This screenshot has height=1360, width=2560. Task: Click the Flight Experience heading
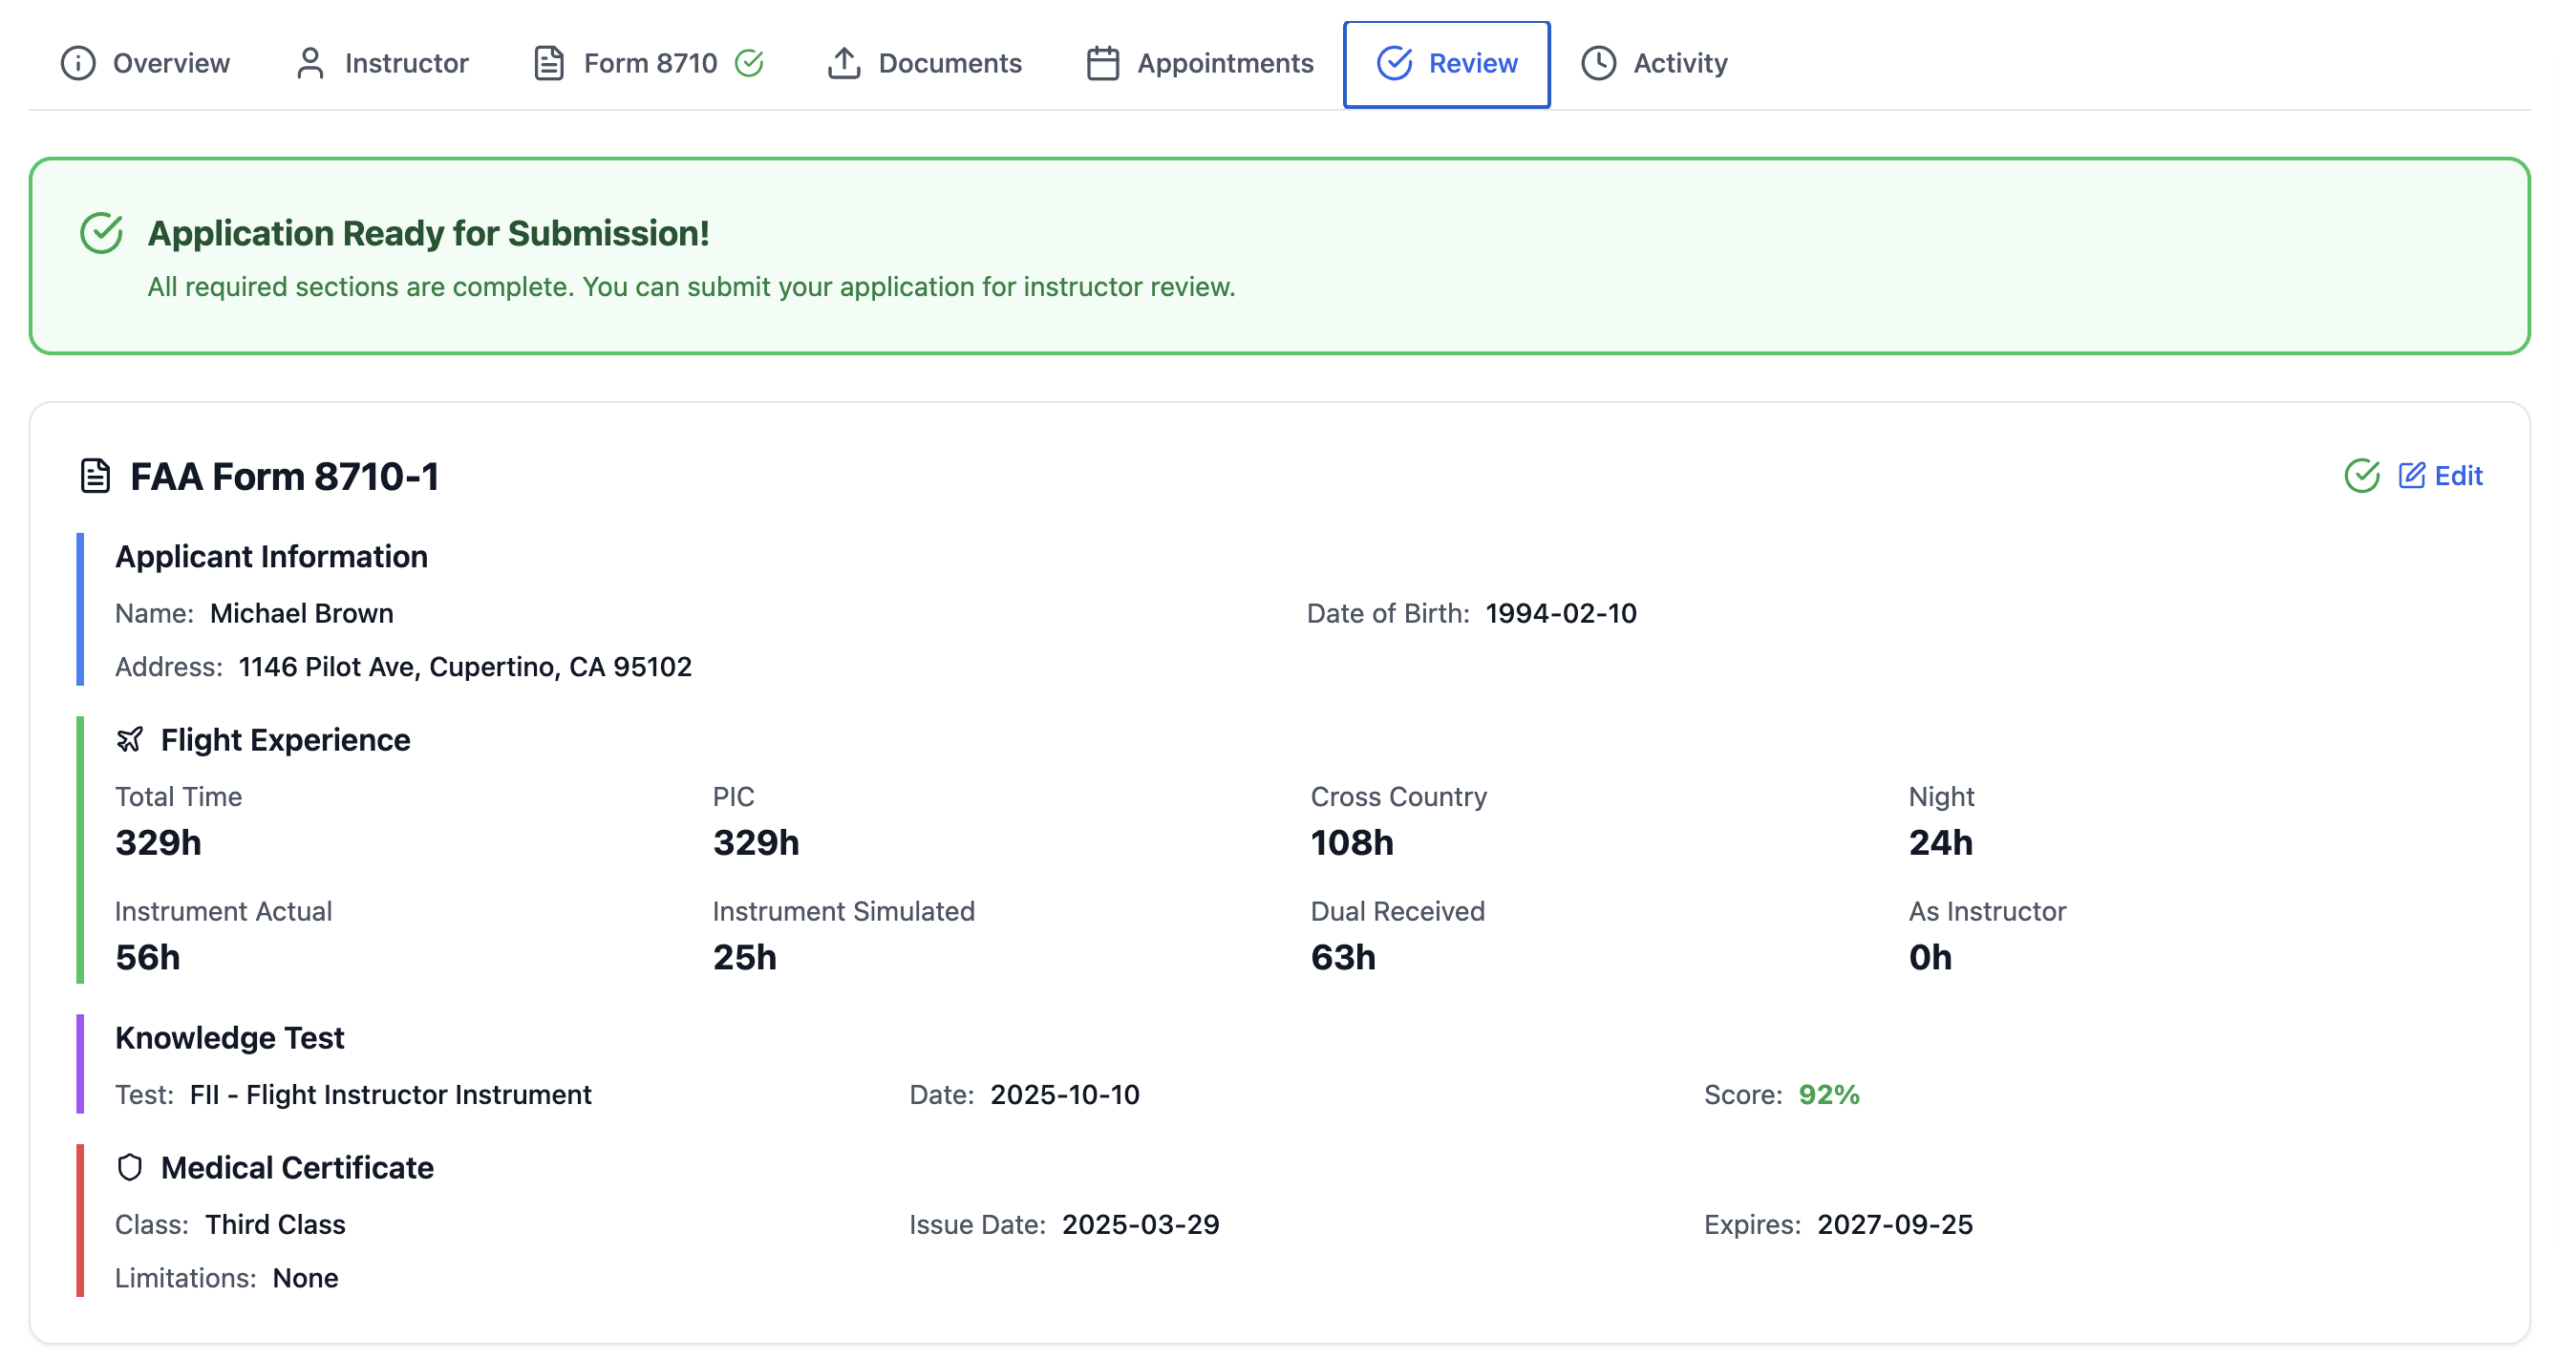[285, 740]
